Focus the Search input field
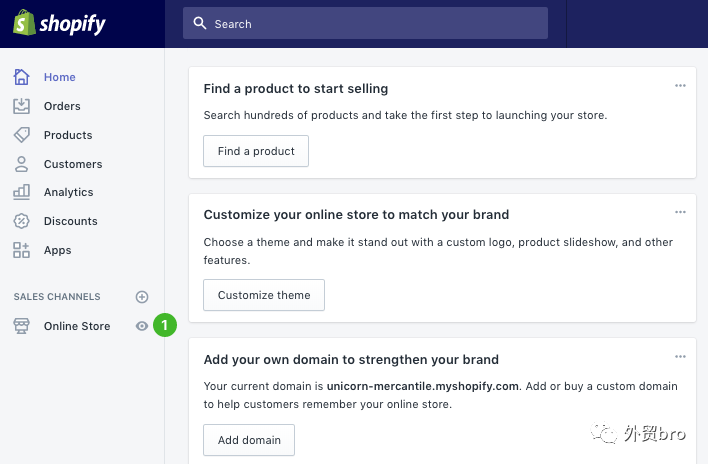This screenshot has width=708, height=464. [x=365, y=23]
